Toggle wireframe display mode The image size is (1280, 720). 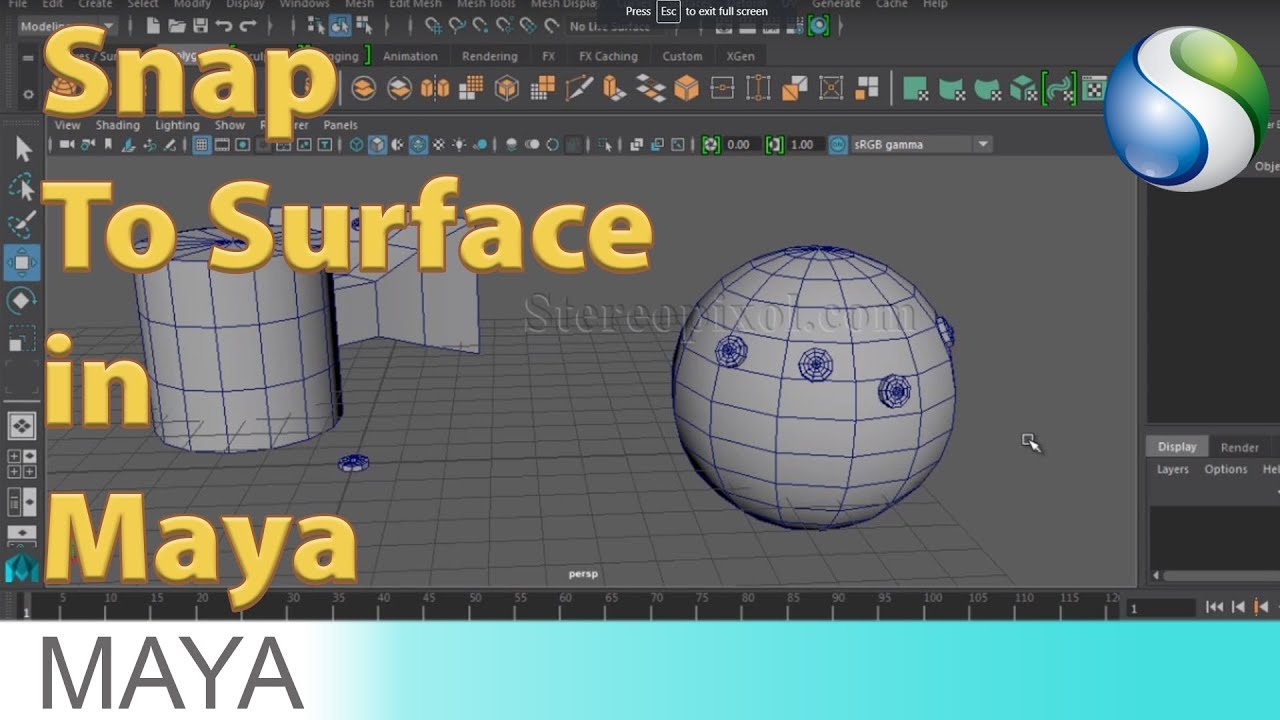(x=357, y=145)
